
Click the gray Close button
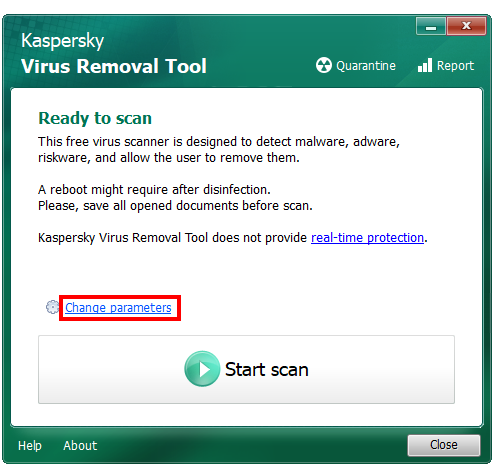[444, 445]
